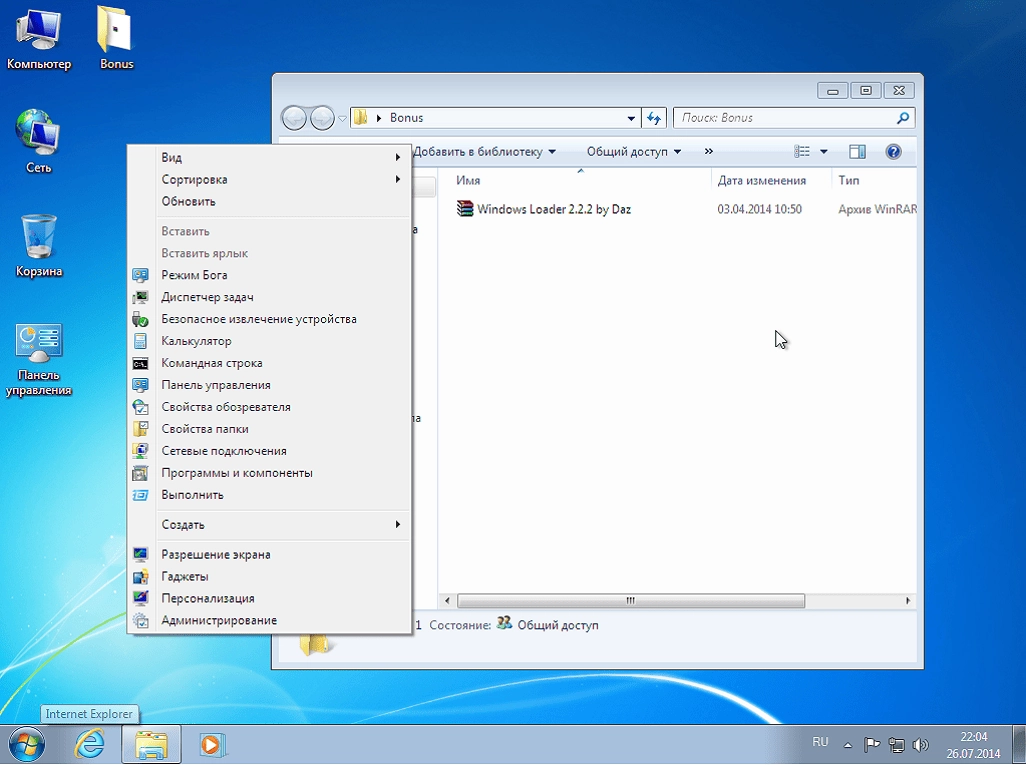Open Windows Media Player from taskbar
1026x765 pixels.
(x=211, y=745)
